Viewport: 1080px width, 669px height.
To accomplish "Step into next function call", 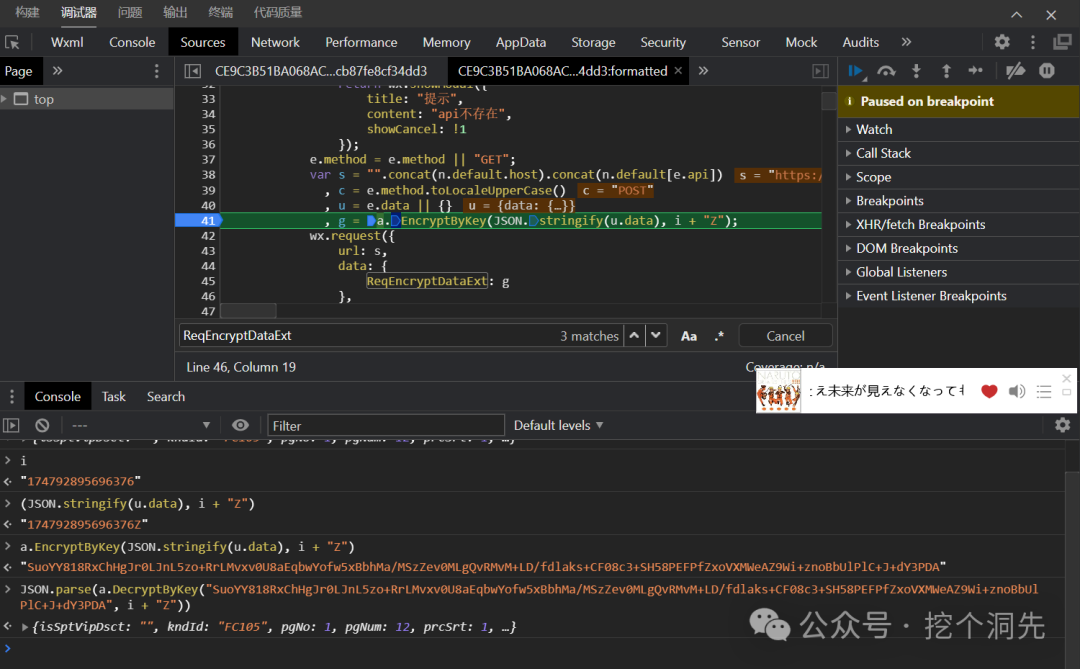I will (x=916, y=70).
